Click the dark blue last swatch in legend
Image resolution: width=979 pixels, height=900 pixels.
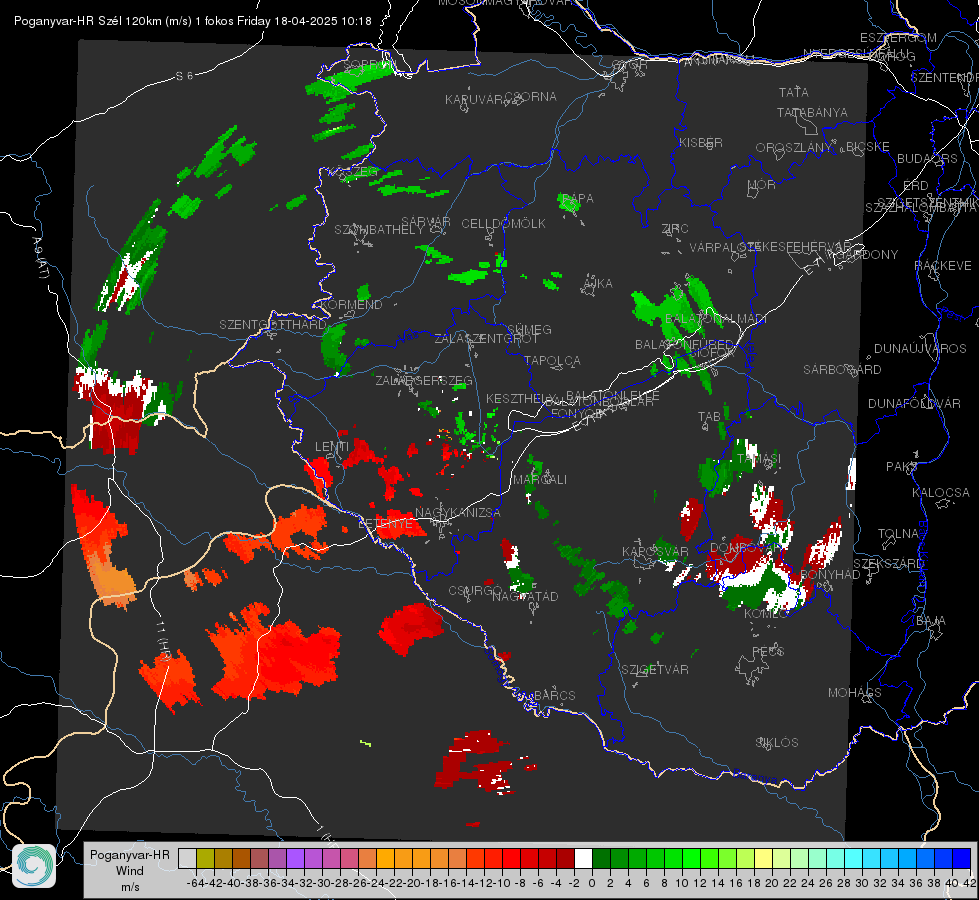962,859
